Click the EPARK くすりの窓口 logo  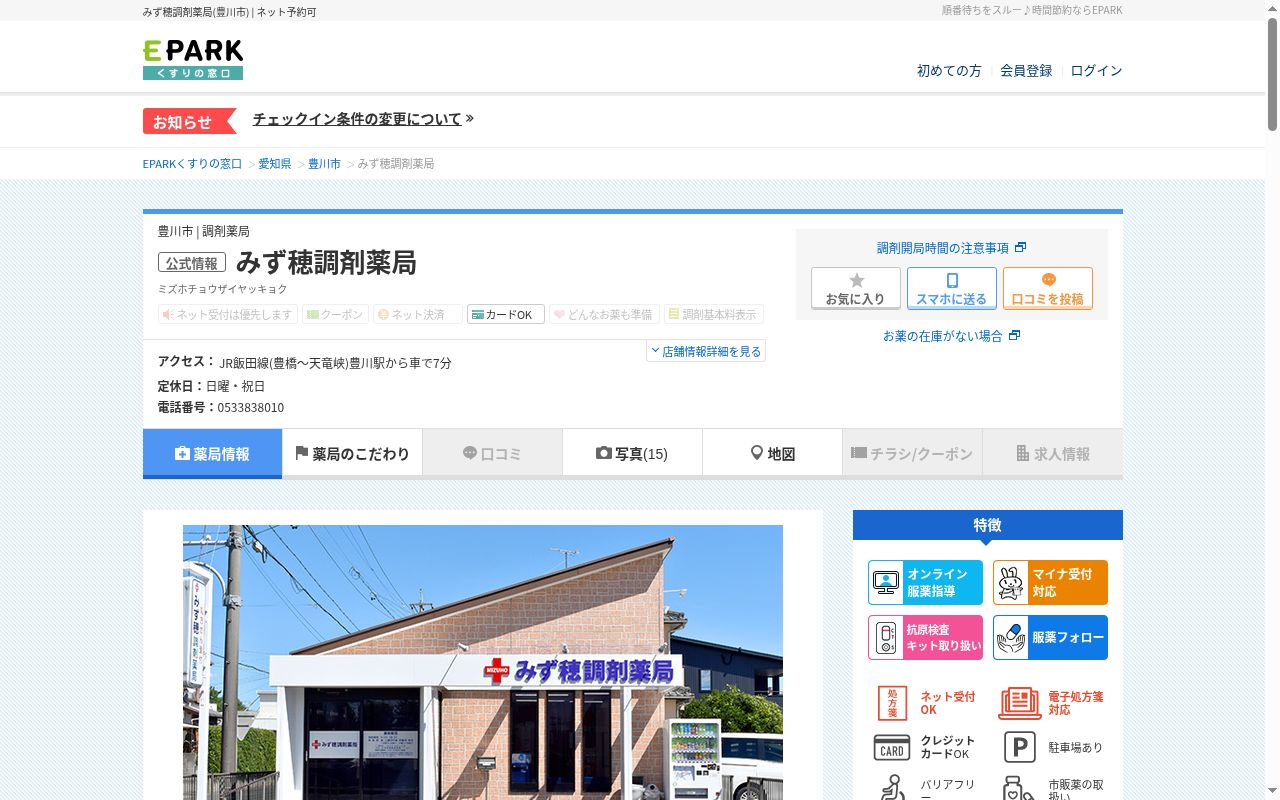[193, 60]
